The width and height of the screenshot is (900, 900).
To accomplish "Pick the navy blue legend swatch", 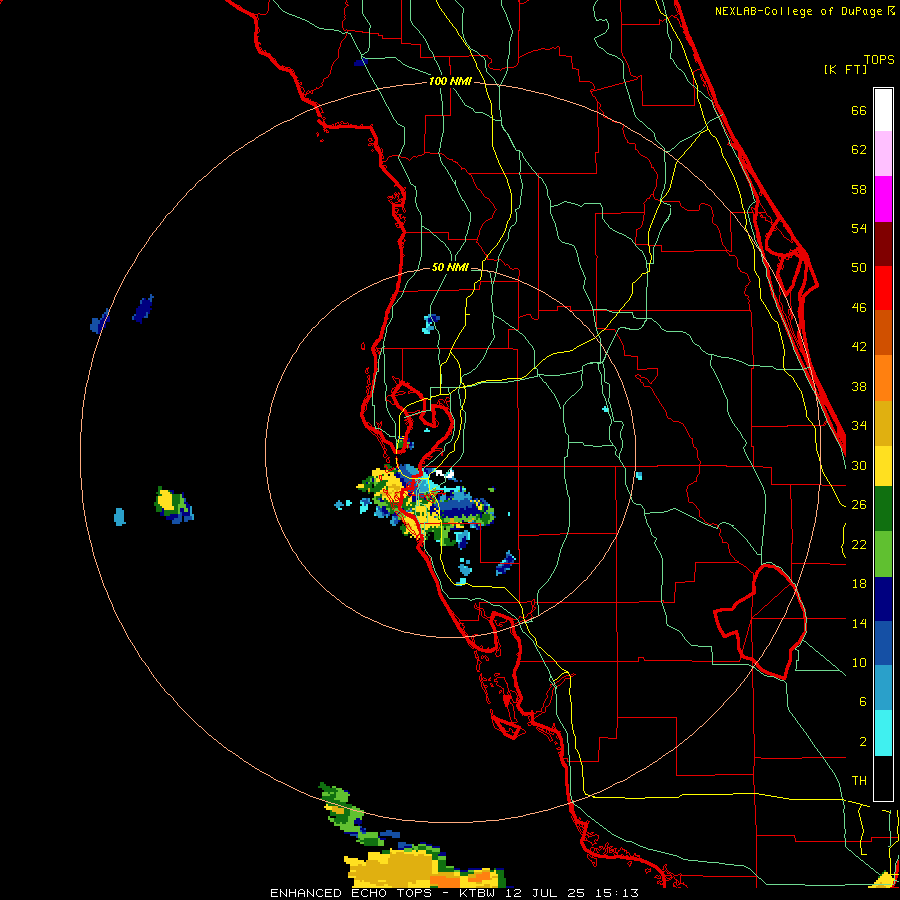I will [883, 599].
